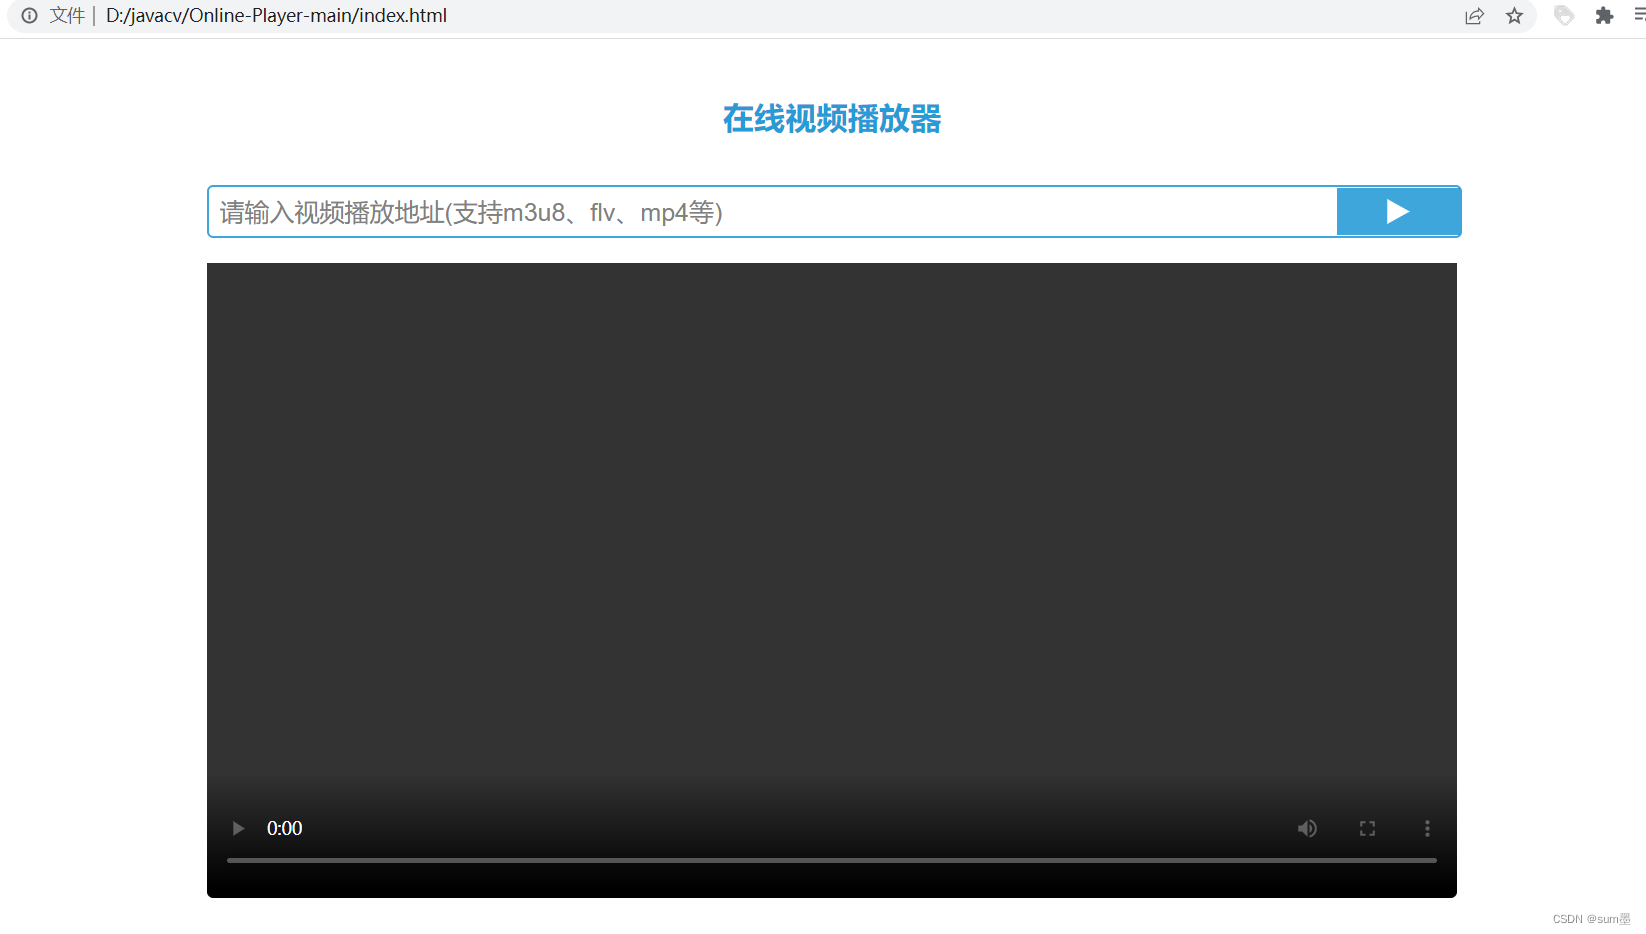This screenshot has height=934, width=1646.
Task: Start playback with video player play icon
Action: point(238,828)
